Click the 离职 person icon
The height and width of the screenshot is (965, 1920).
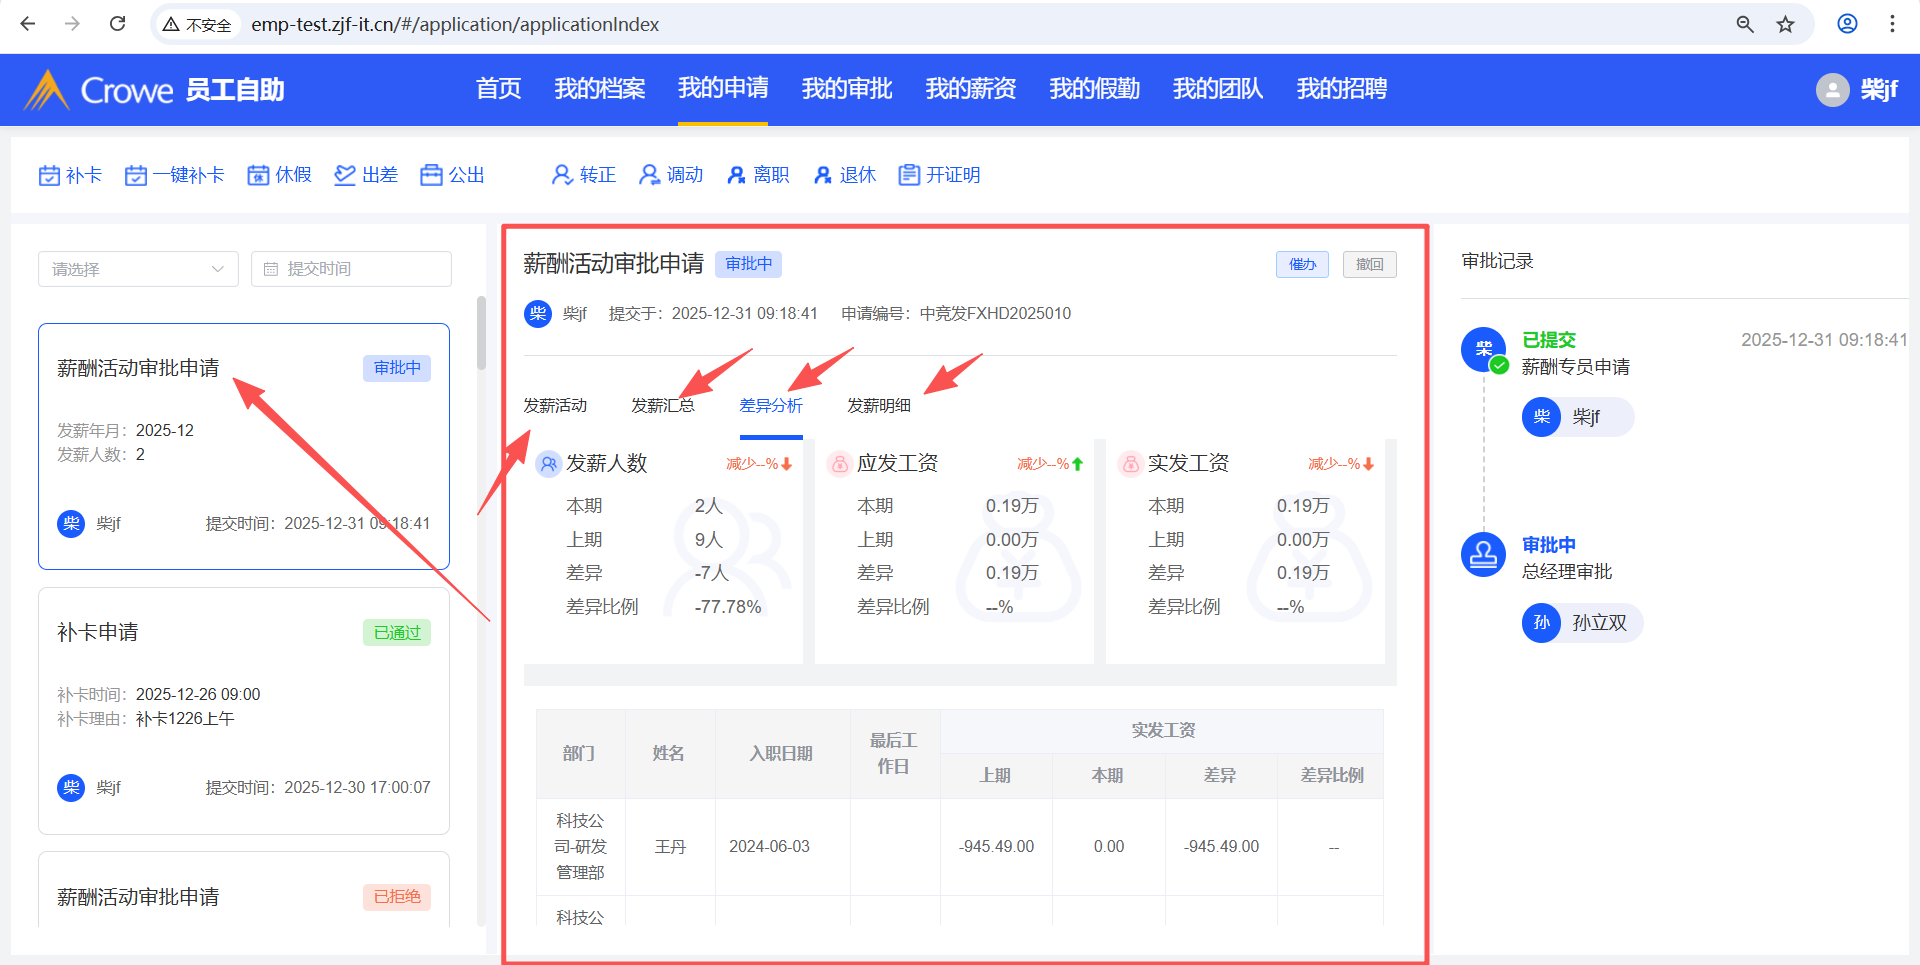click(736, 176)
